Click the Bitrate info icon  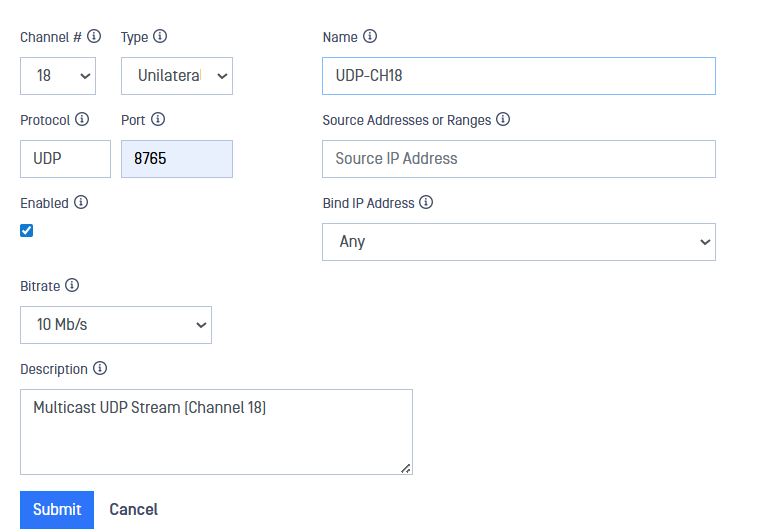72,285
